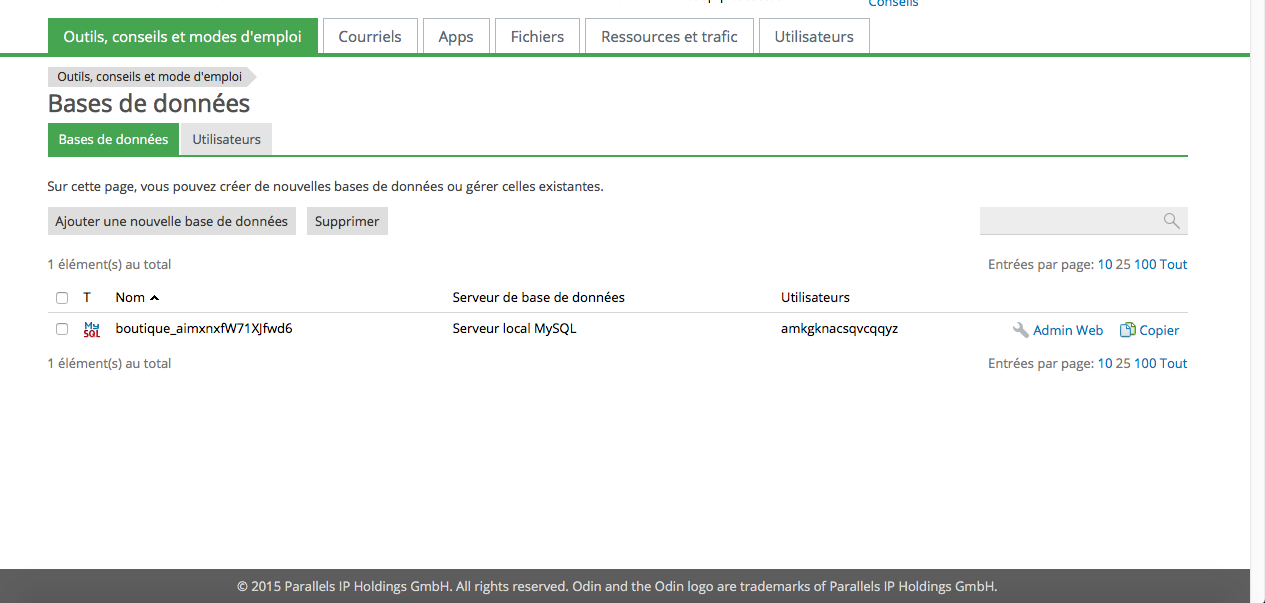Image resolution: width=1265 pixels, height=603 pixels.
Task: Click the Nom sort arrow
Action: 154,298
